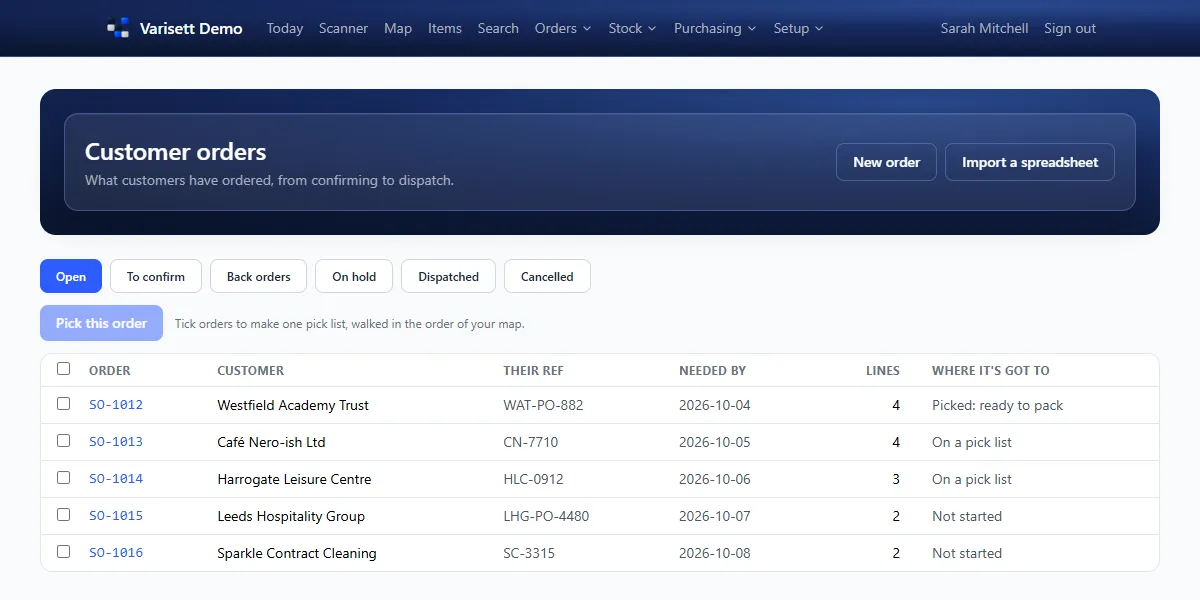Click the Pick this order button
The width and height of the screenshot is (1200, 600).
click(x=101, y=323)
